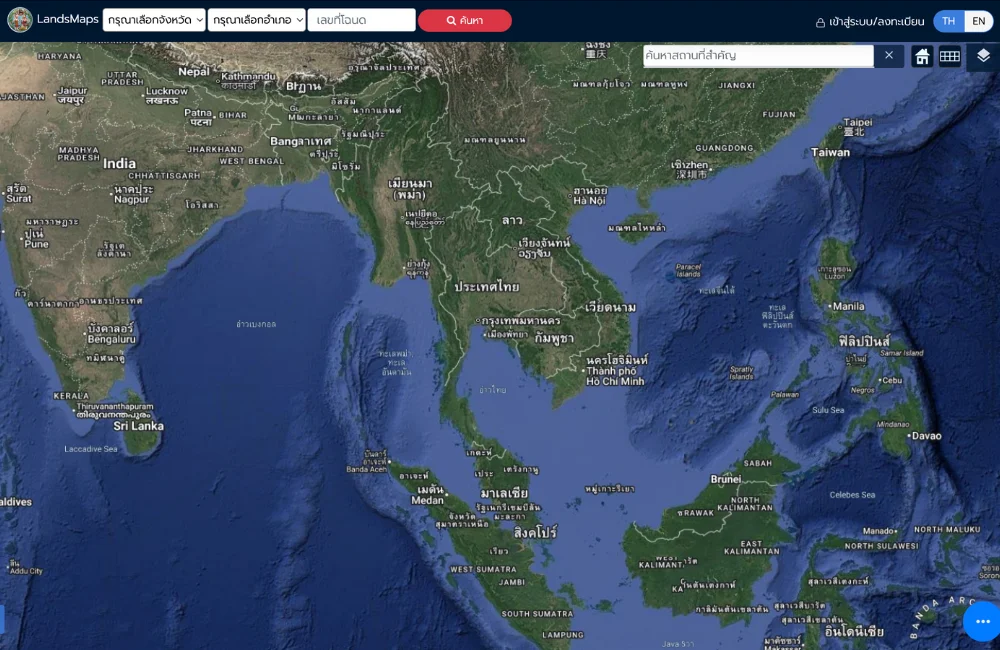Click the Manila city marker
This screenshot has width=1000, height=650.
(x=830, y=306)
